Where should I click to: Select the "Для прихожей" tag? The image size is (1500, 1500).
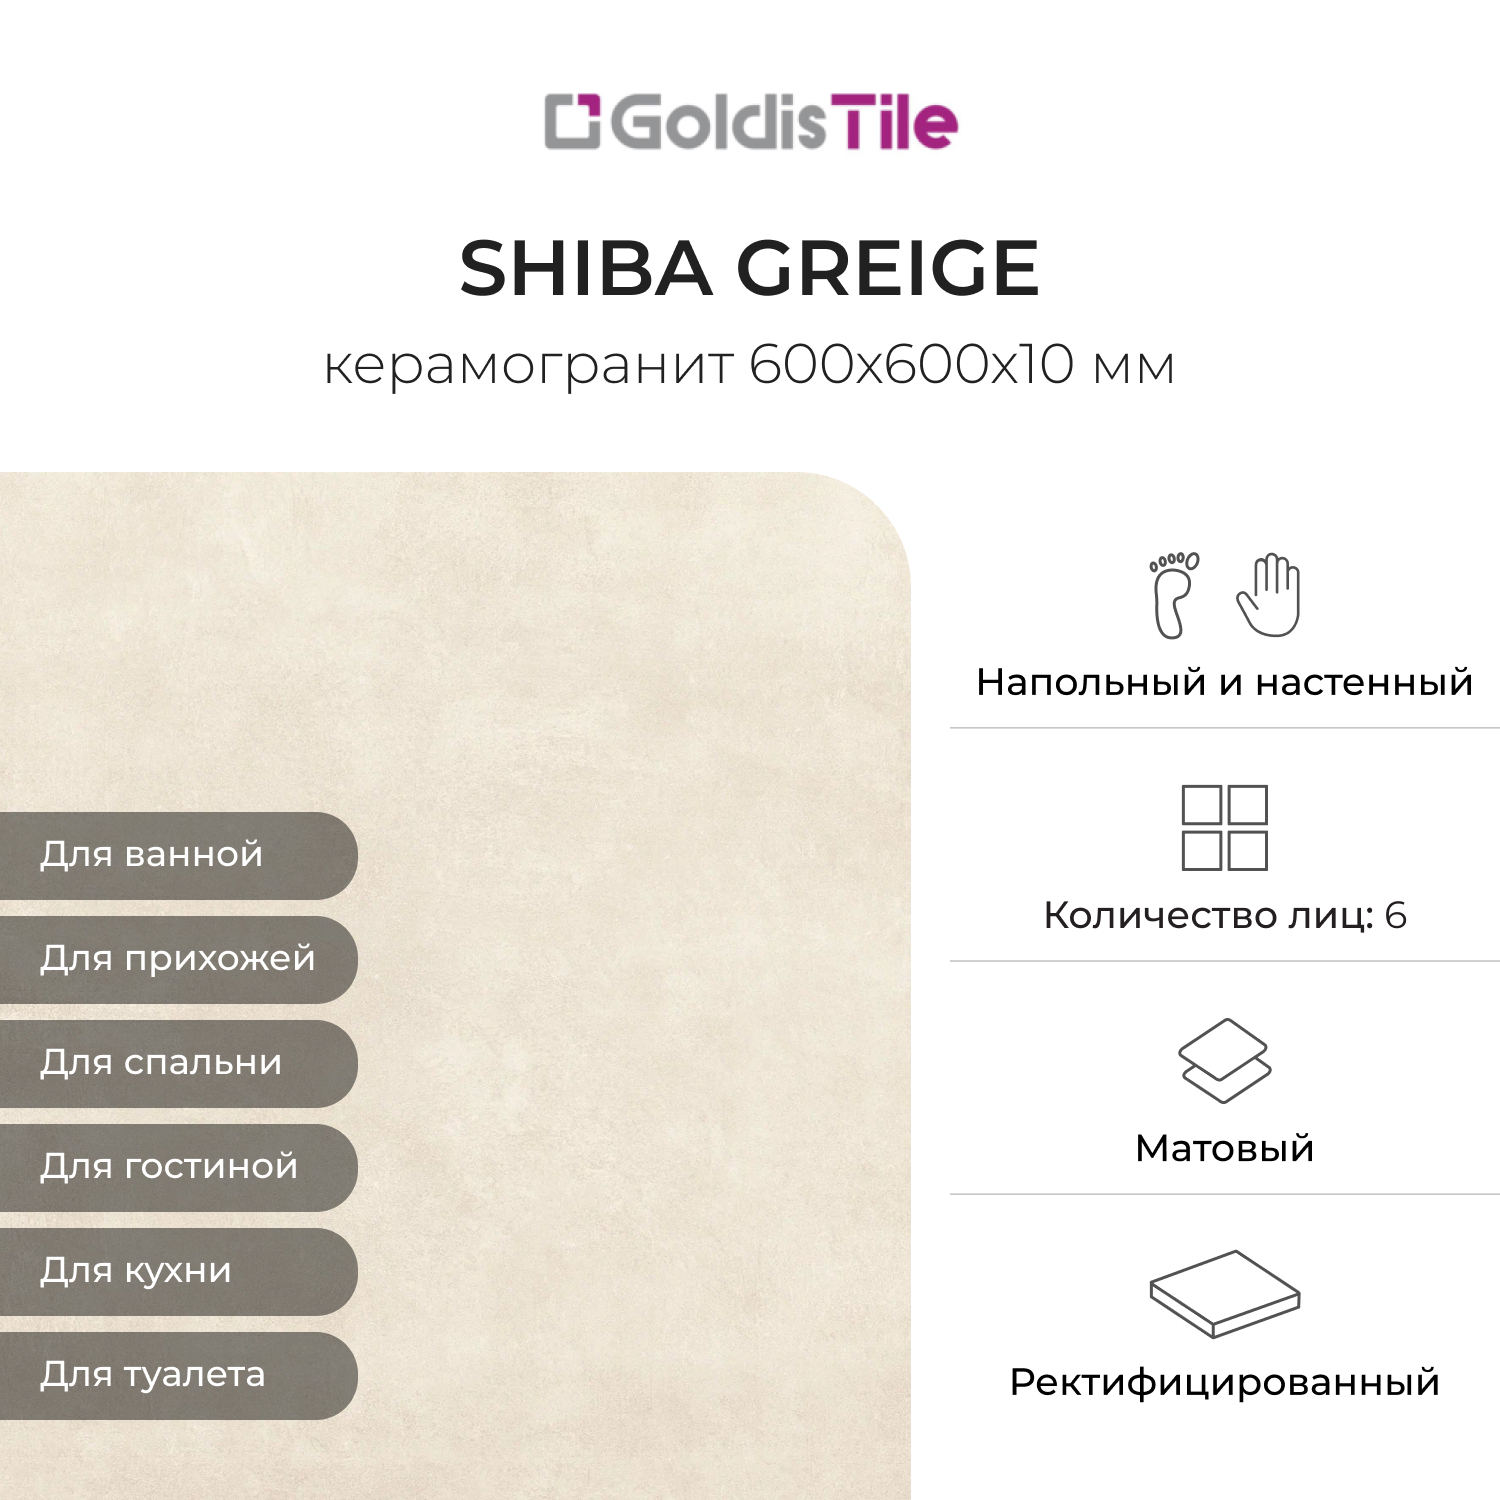[x=177, y=959]
